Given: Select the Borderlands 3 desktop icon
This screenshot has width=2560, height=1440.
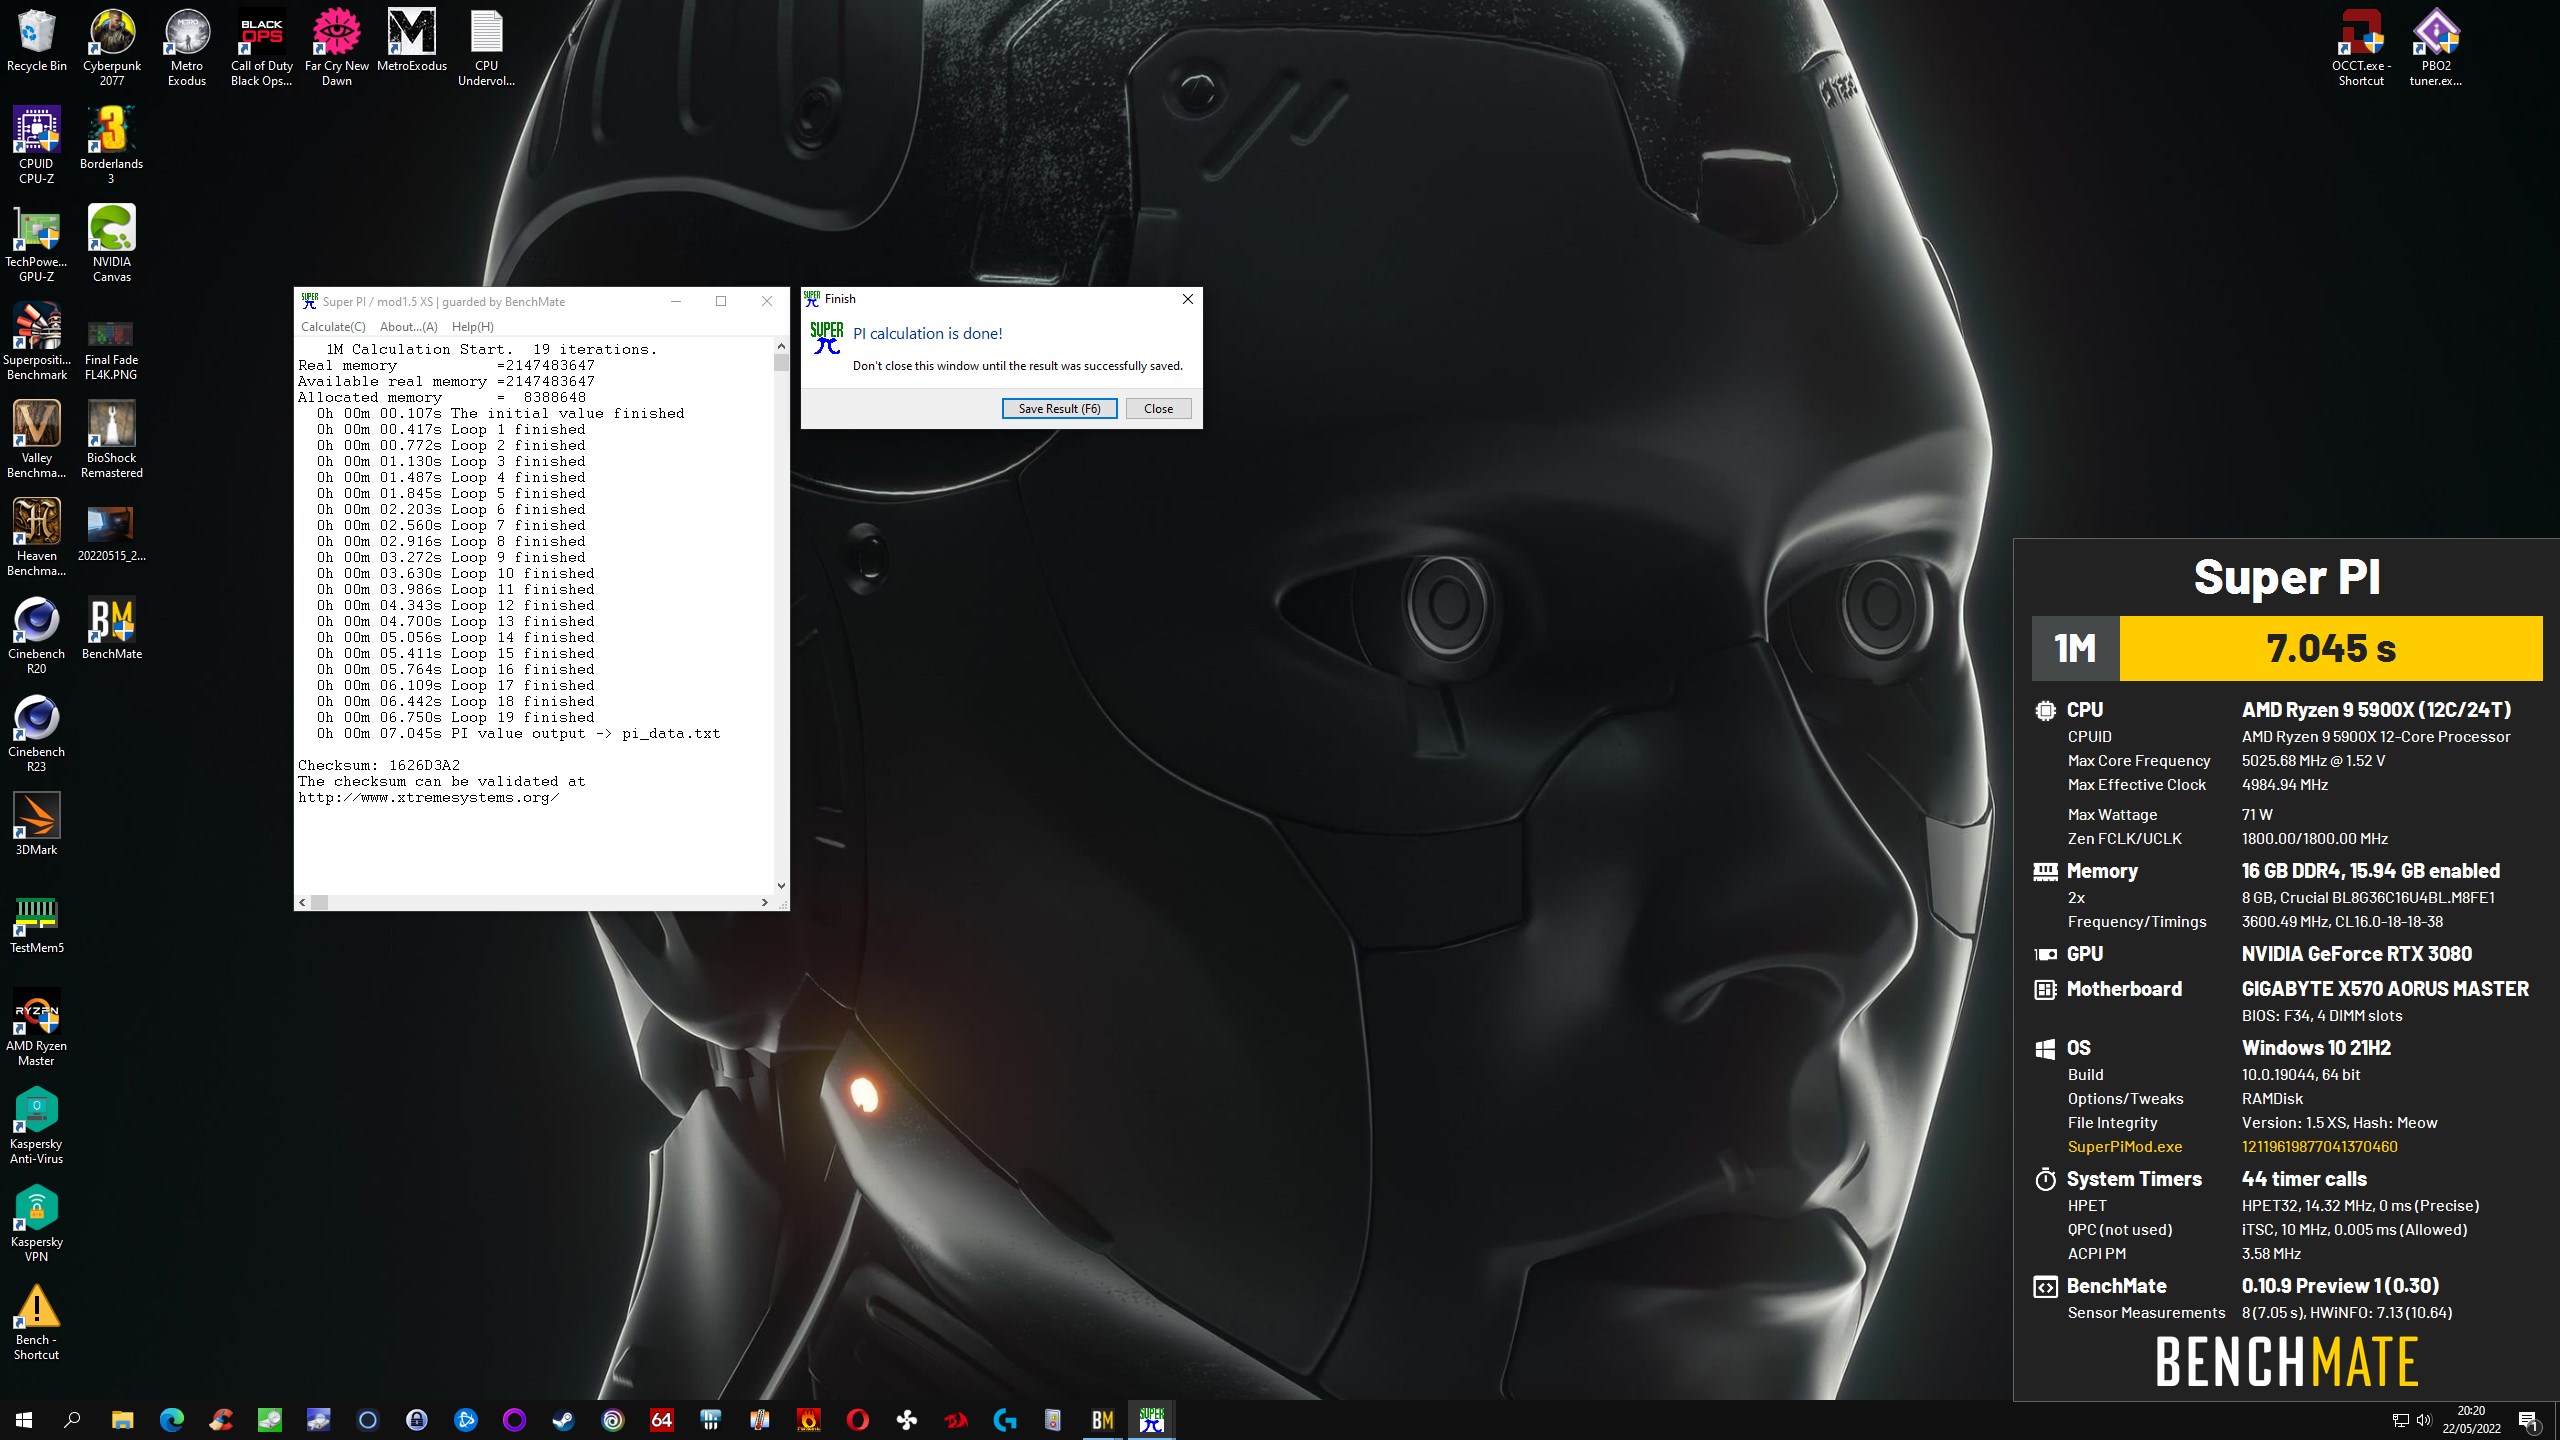Looking at the screenshot, I should 112,146.
